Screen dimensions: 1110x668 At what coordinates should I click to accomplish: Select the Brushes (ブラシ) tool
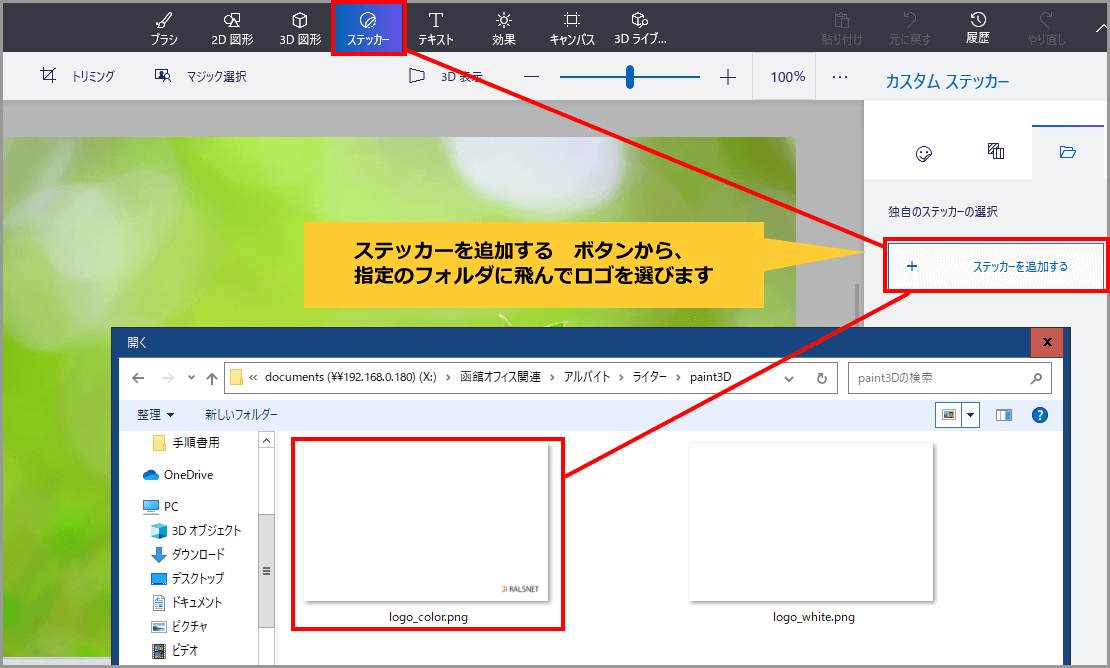point(164,28)
